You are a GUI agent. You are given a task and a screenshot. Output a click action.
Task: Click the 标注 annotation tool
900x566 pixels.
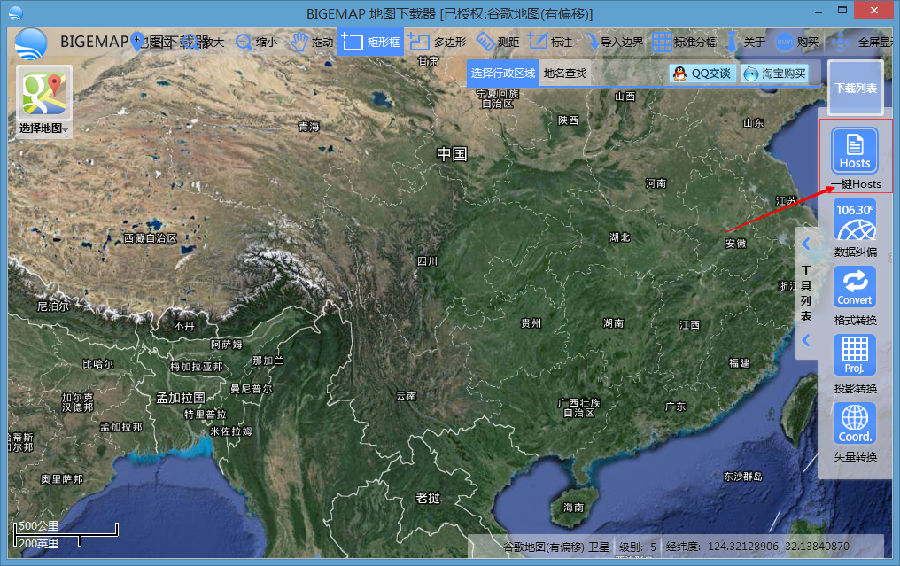[550, 42]
